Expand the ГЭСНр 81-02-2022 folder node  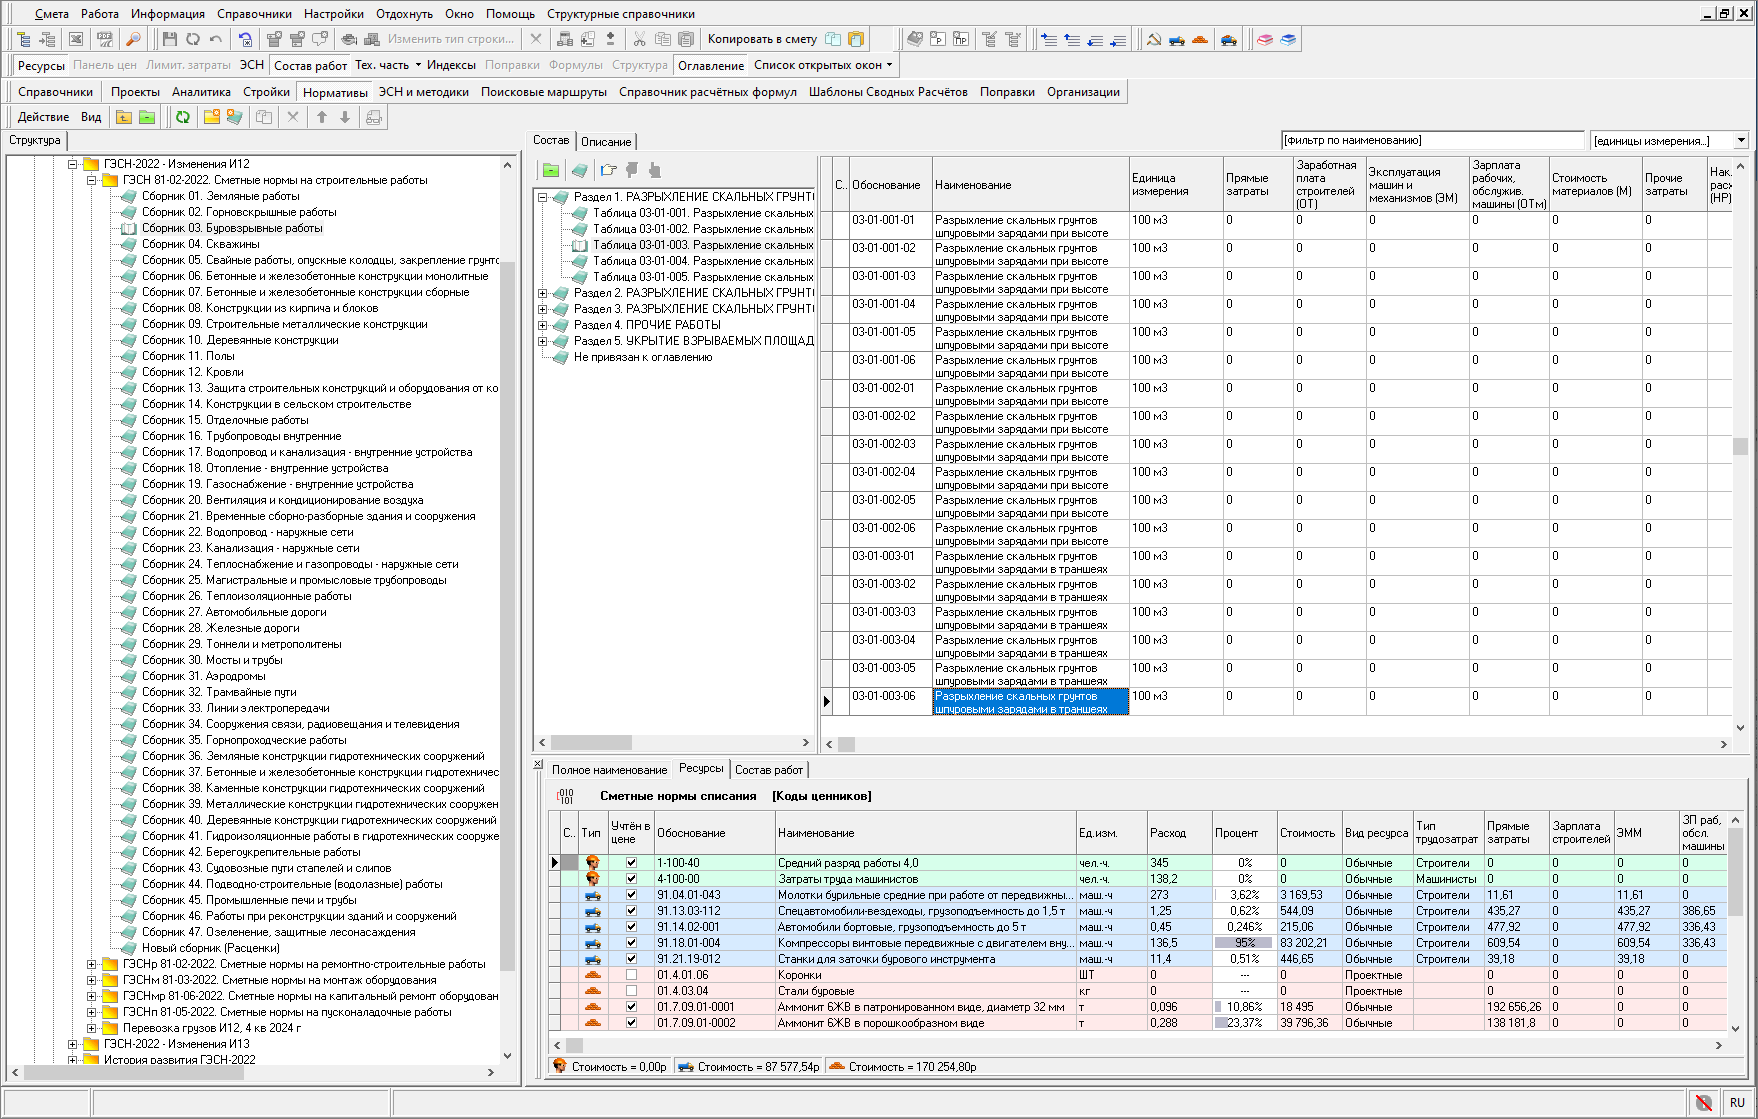click(92, 964)
